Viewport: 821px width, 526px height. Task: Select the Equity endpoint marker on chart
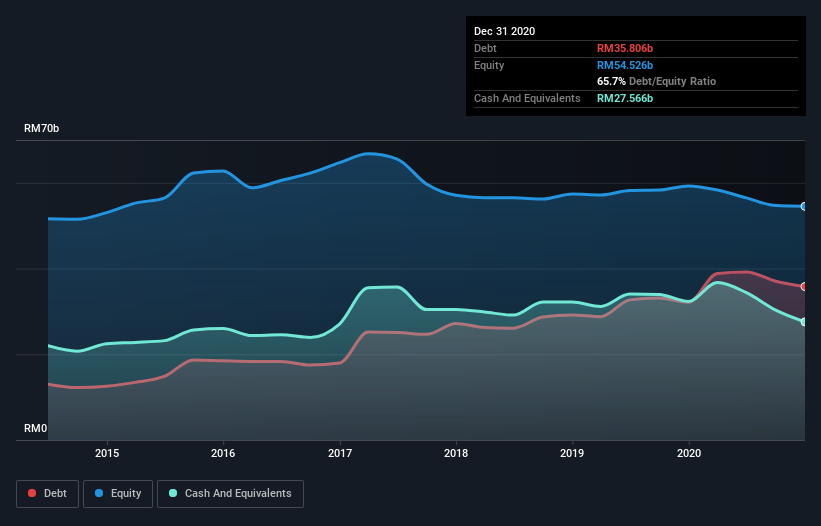point(804,207)
